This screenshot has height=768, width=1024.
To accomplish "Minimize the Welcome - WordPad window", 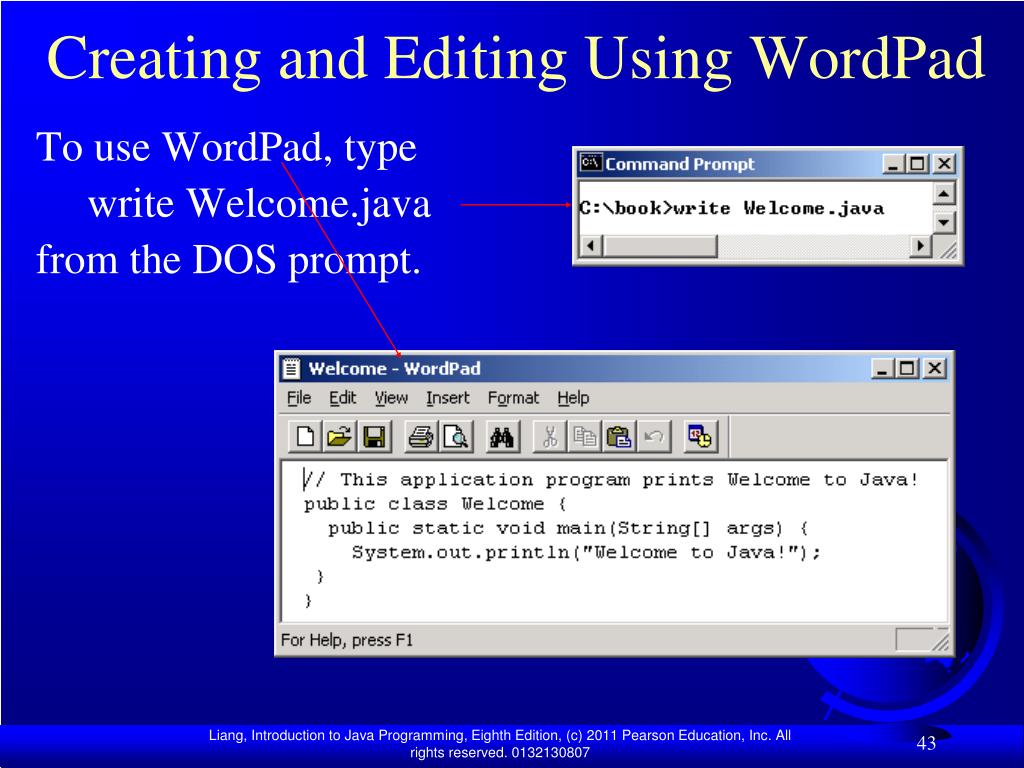I will coord(883,368).
